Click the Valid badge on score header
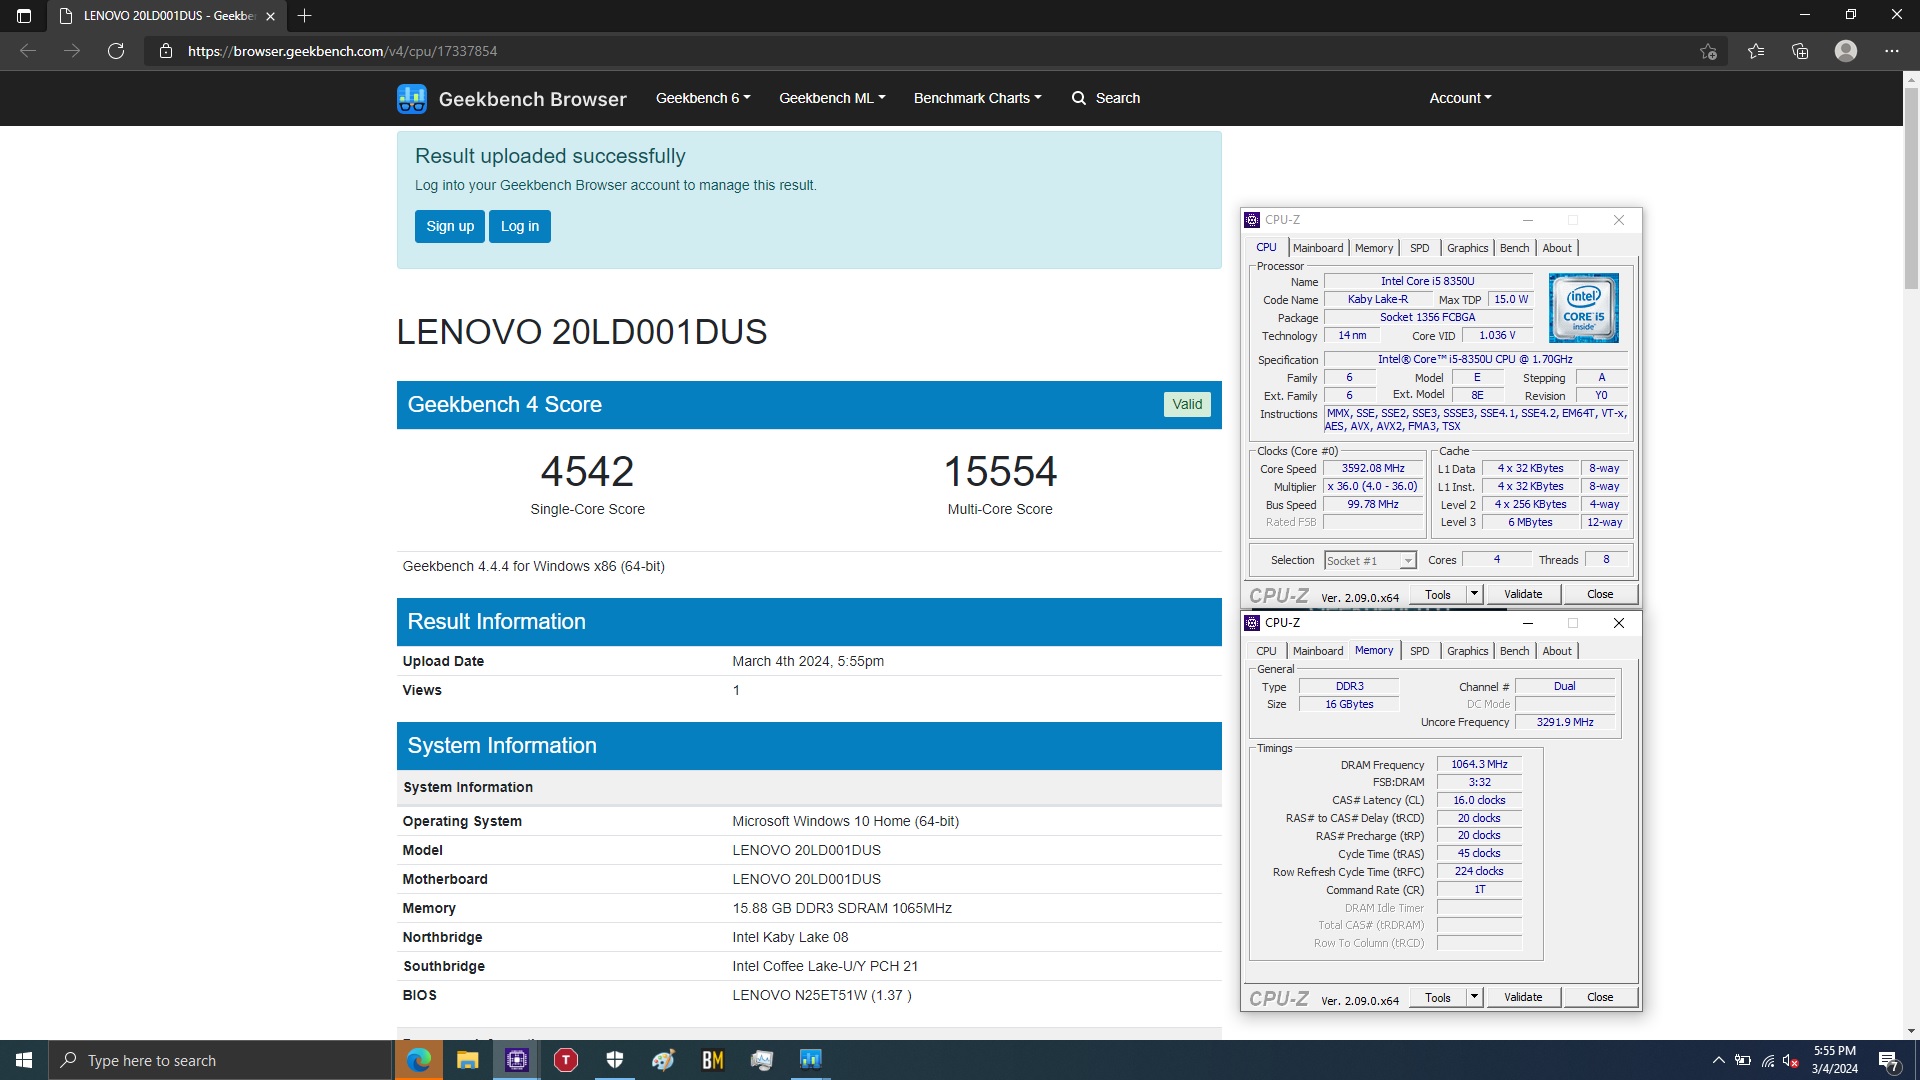Viewport: 1920px width, 1080px height. [x=1187, y=404]
